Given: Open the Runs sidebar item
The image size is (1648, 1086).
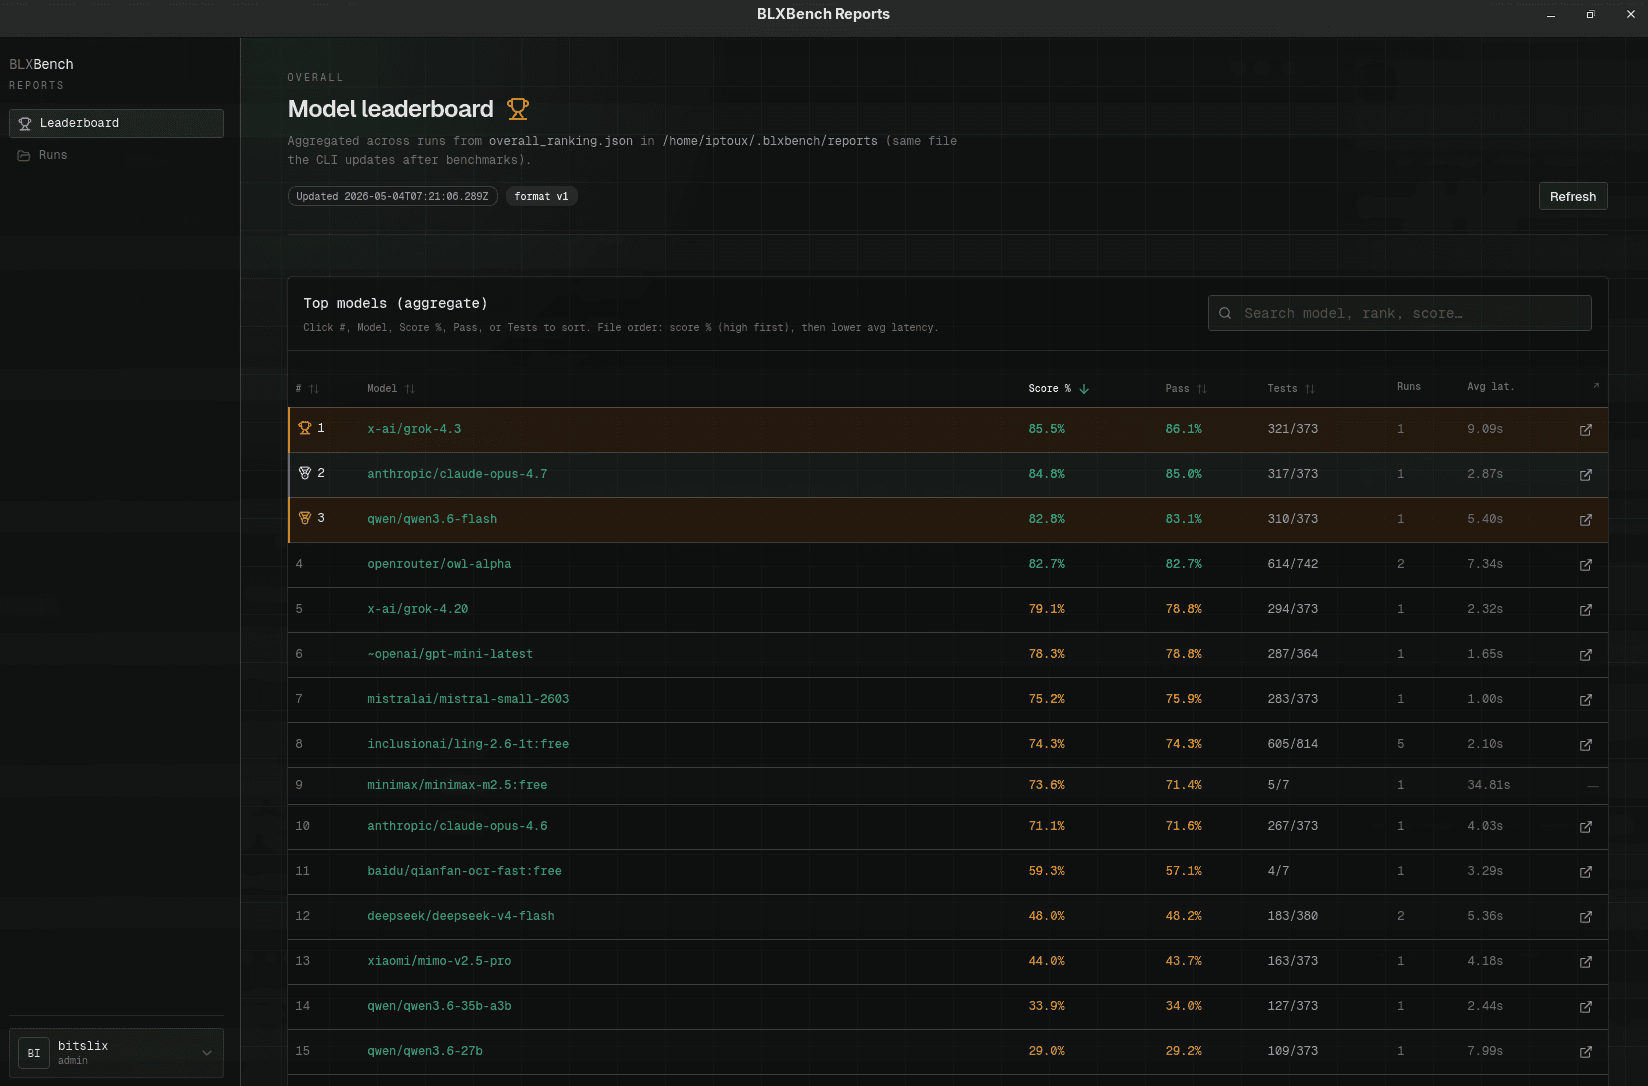Looking at the screenshot, I should 116,155.
